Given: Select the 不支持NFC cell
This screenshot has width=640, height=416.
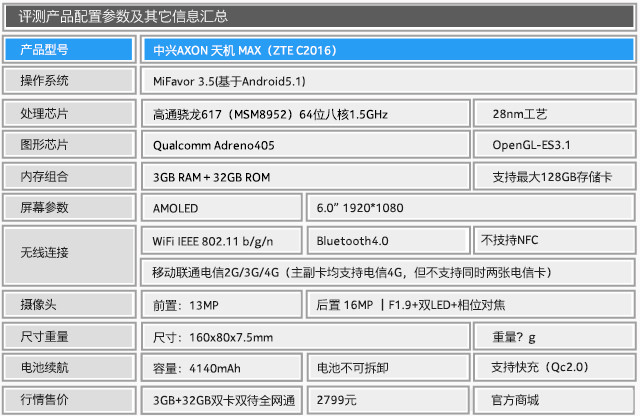Looking at the screenshot, I should pyautogui.click(x=554, y=241).
